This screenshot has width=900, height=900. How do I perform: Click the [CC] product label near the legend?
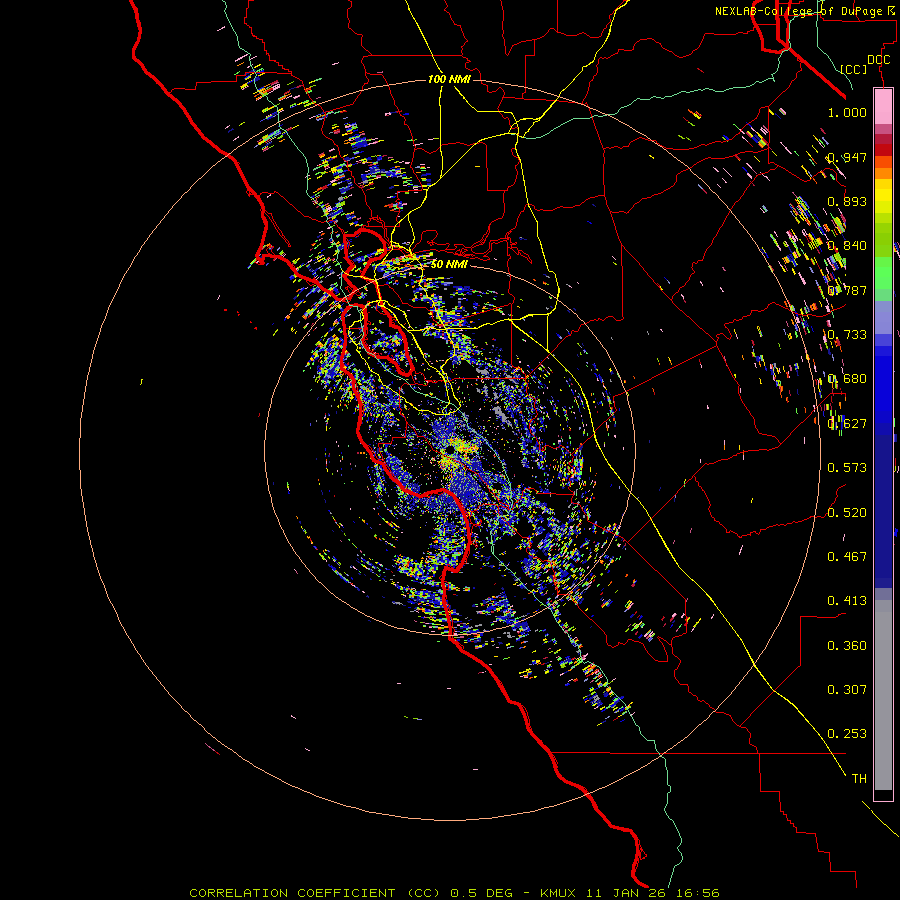point(854,69)
